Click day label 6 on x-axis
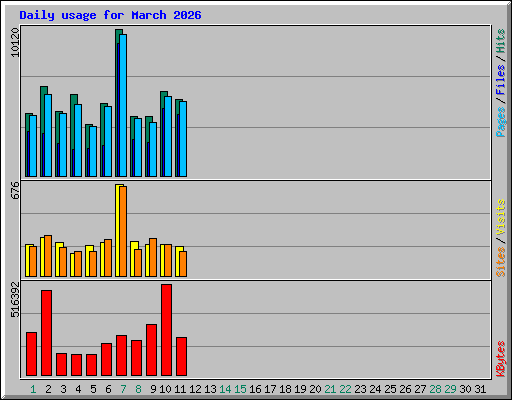 pyautogui.click(x=108, y=389)
